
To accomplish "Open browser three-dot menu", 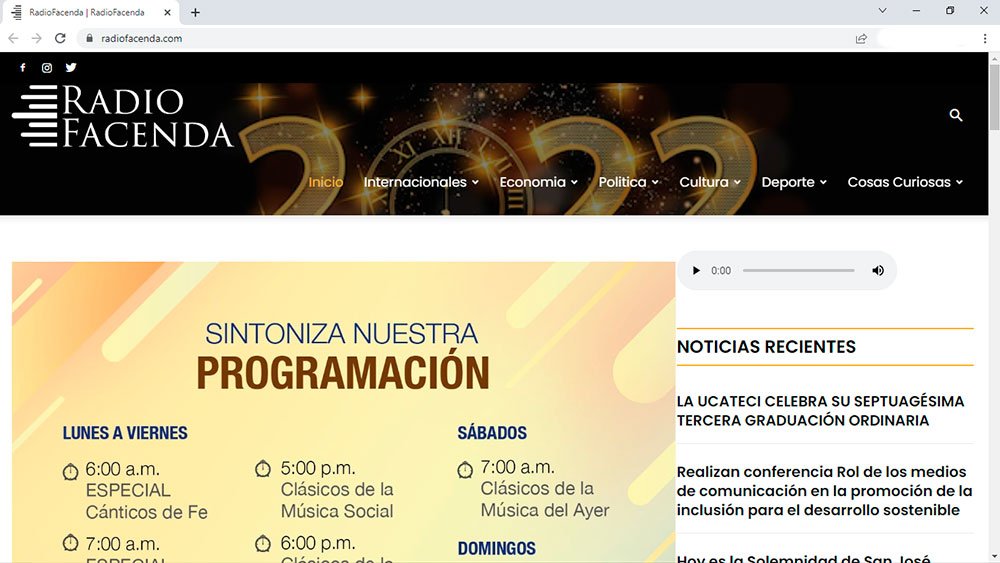I will pos(985,38).
